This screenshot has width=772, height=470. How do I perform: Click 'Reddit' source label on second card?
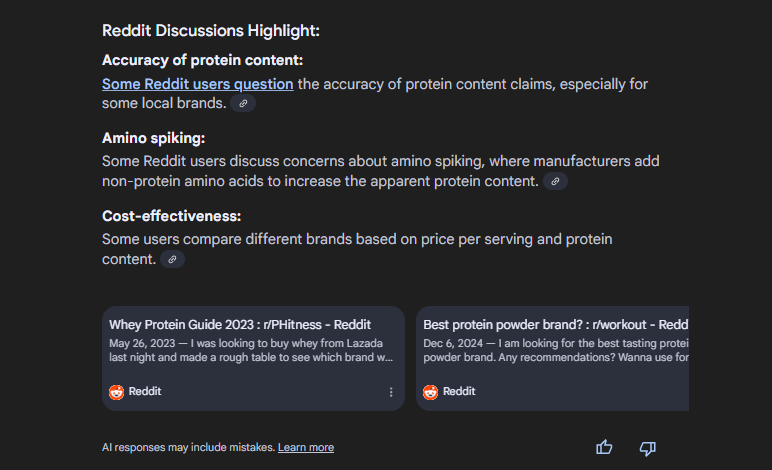pos(459,391)
